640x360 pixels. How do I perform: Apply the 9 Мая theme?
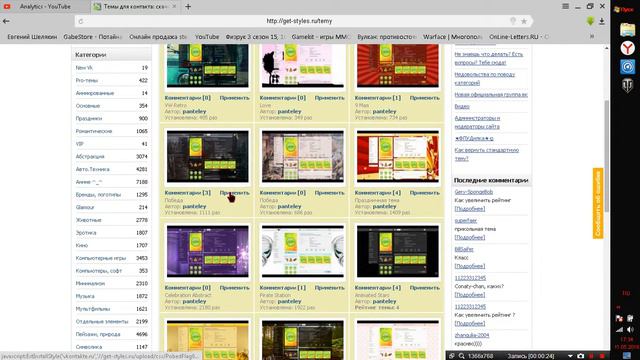pos(424,98)
